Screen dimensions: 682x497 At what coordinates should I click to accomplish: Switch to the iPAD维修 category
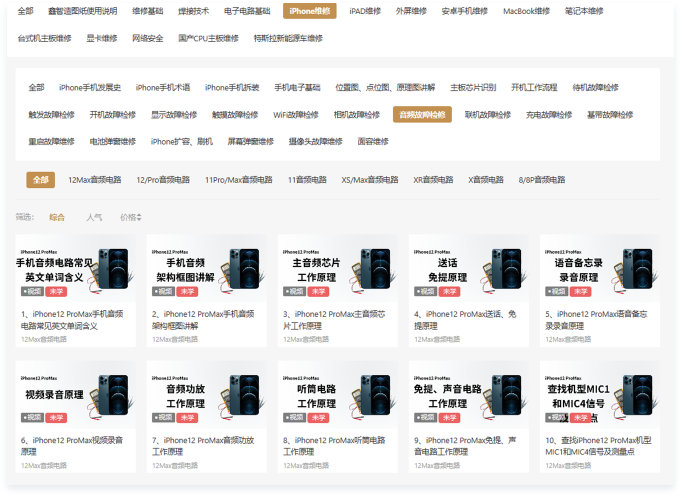[x=365, y=11]
